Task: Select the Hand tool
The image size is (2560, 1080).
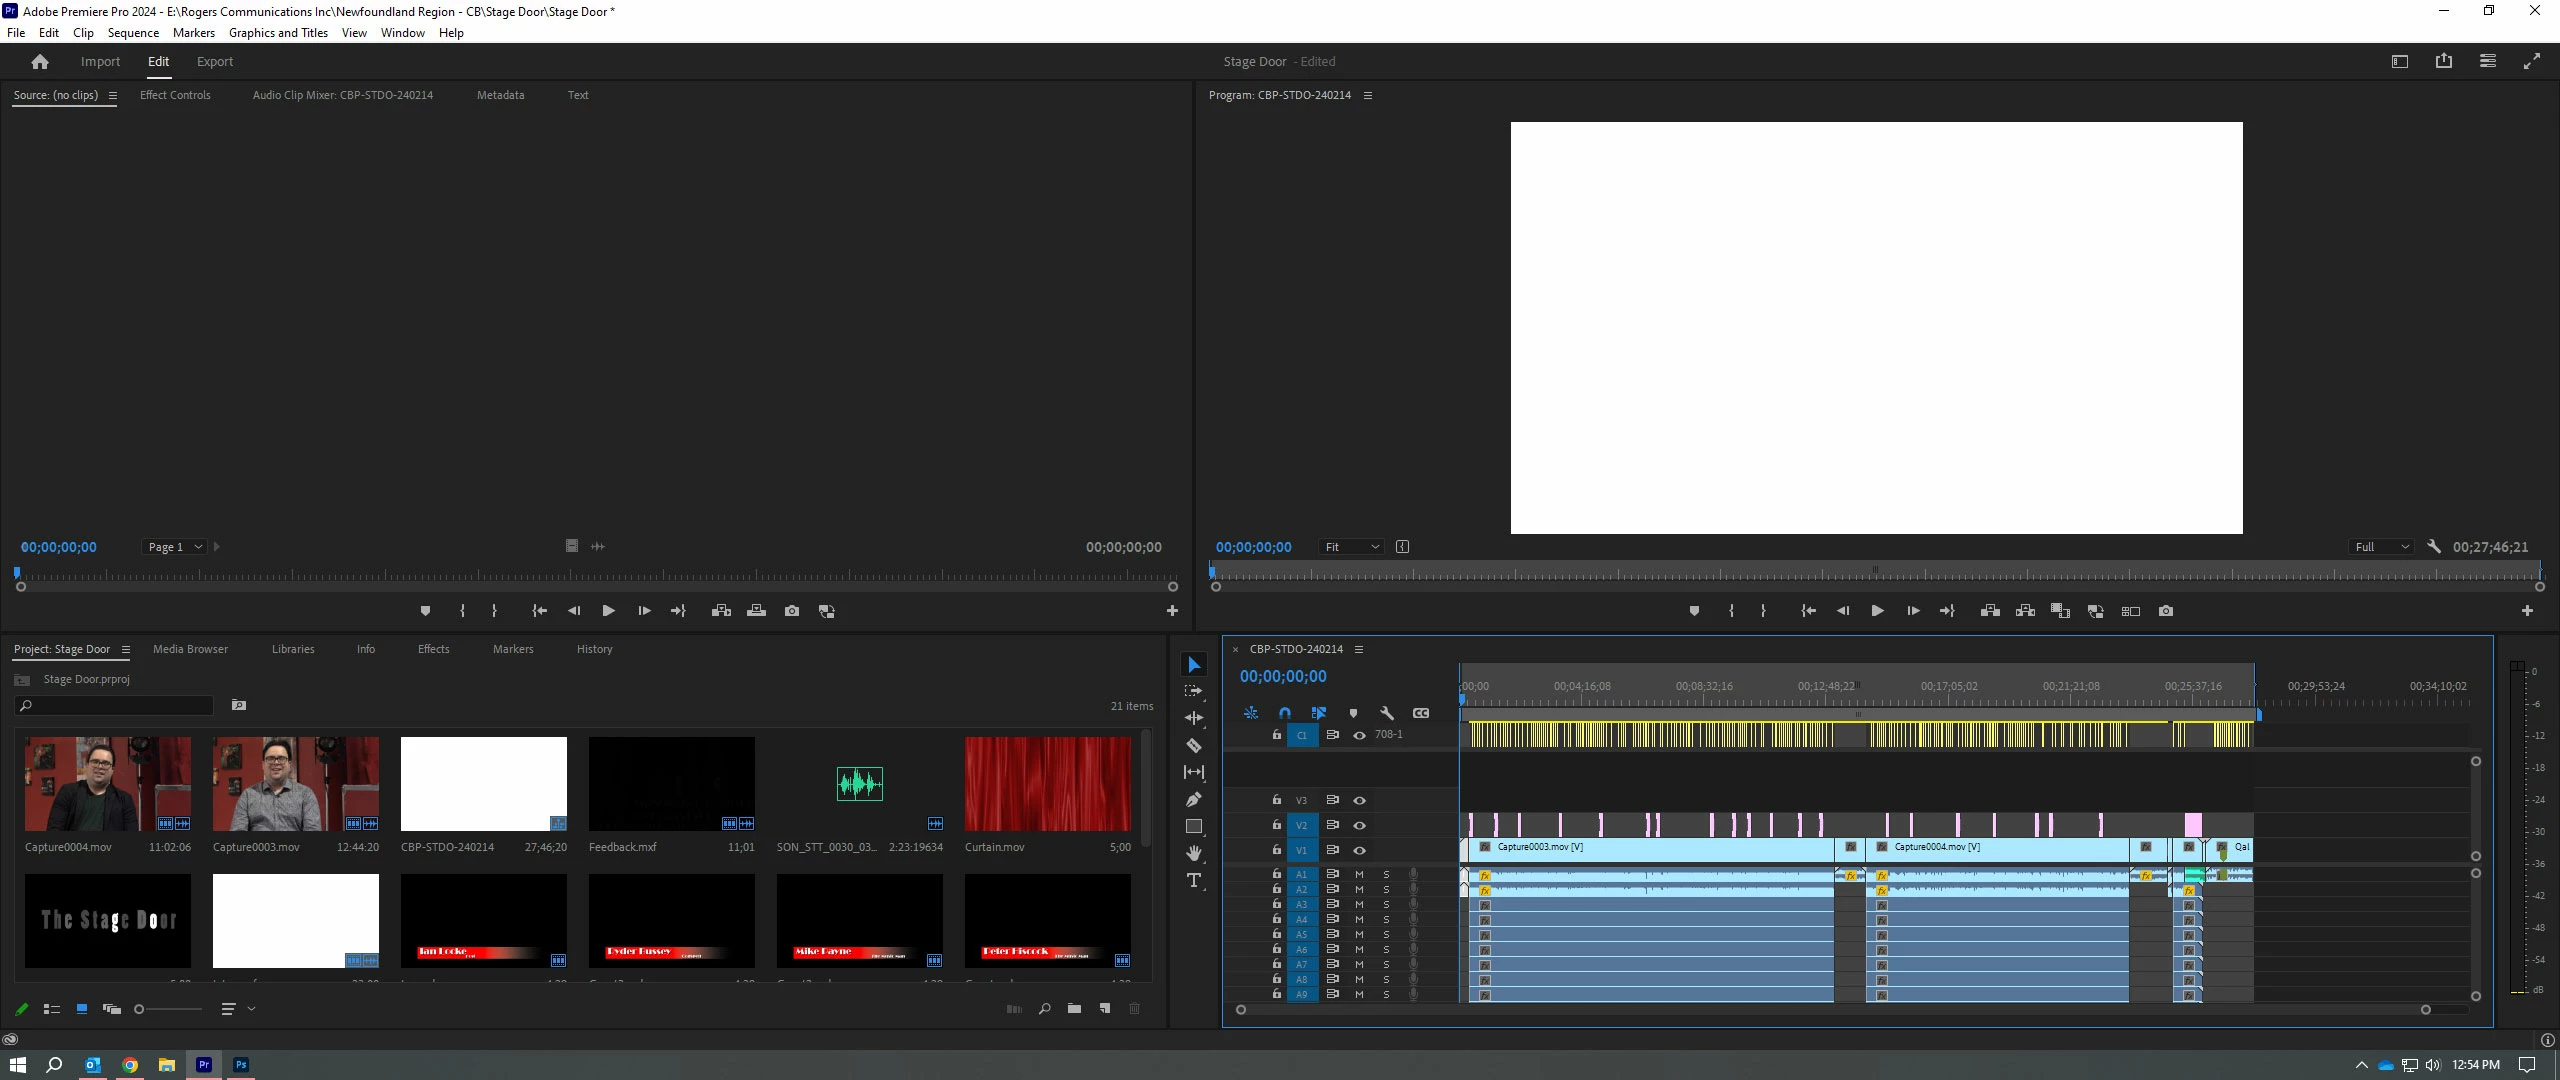Action: point(1193,853)
